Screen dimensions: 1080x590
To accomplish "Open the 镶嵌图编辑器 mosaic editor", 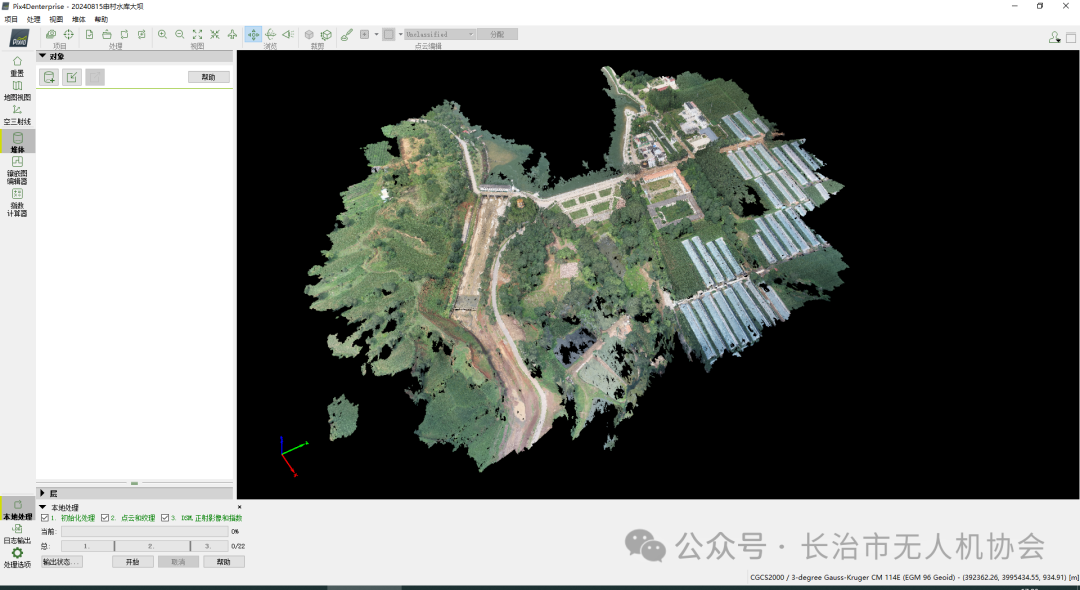I will point(17,170).
